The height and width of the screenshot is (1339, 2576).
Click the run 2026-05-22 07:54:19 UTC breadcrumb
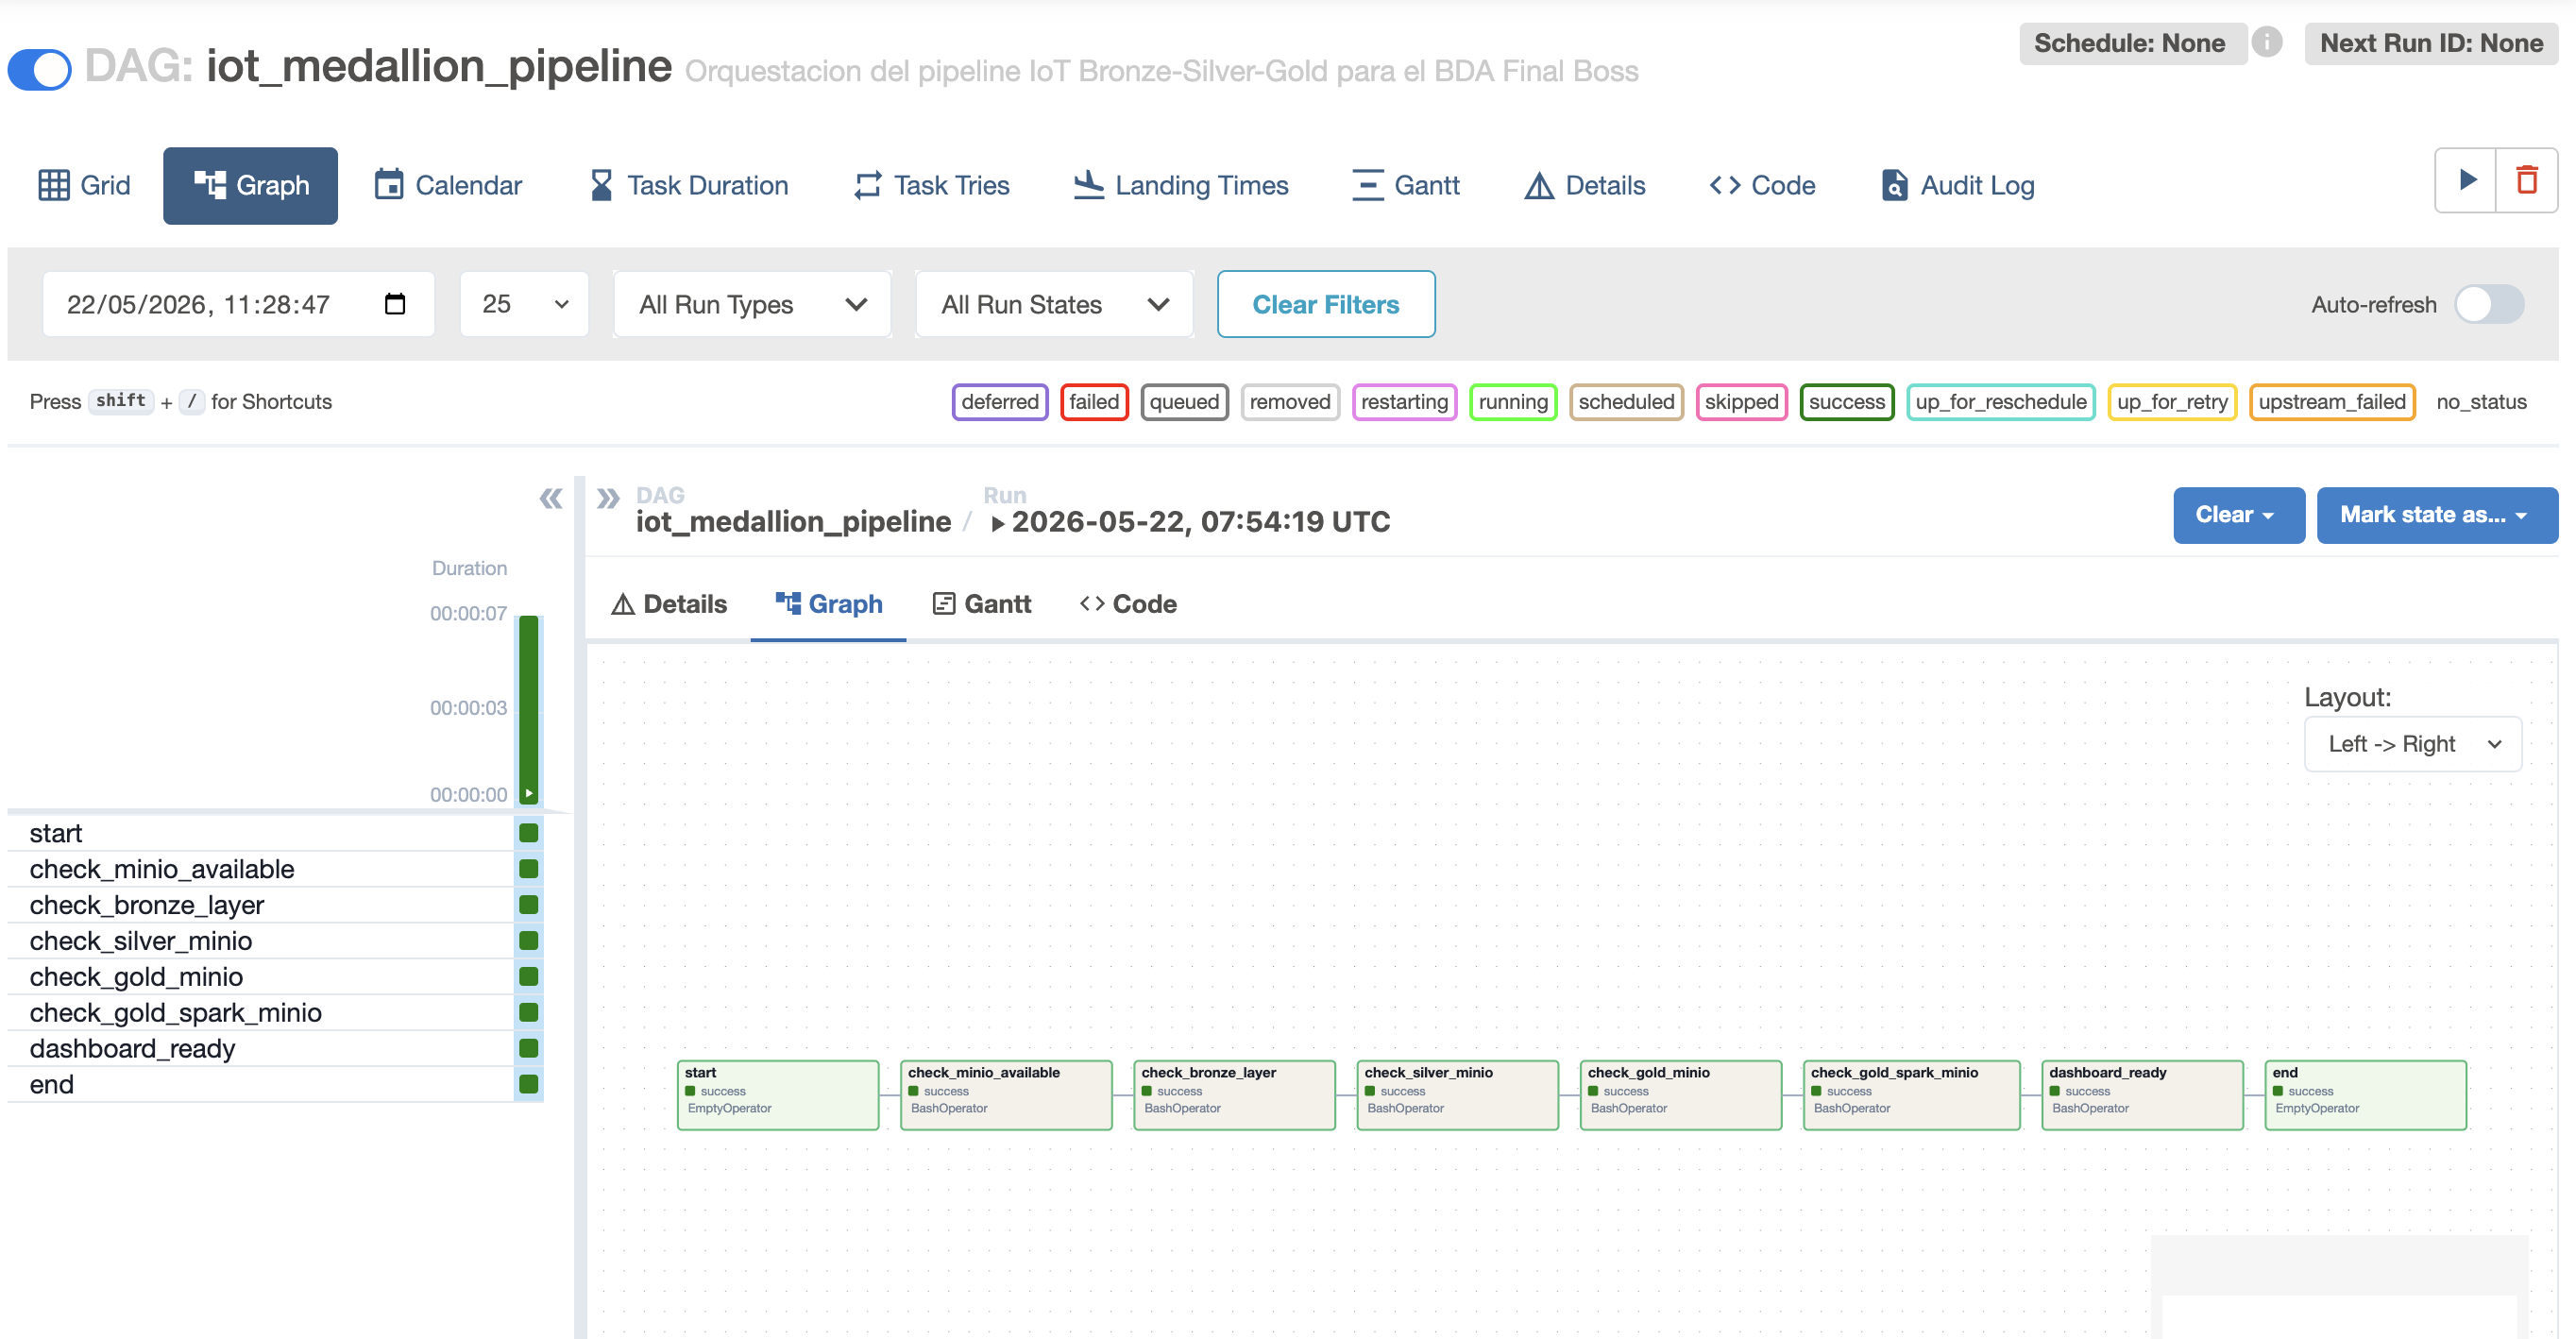[x=1190, y=521]
